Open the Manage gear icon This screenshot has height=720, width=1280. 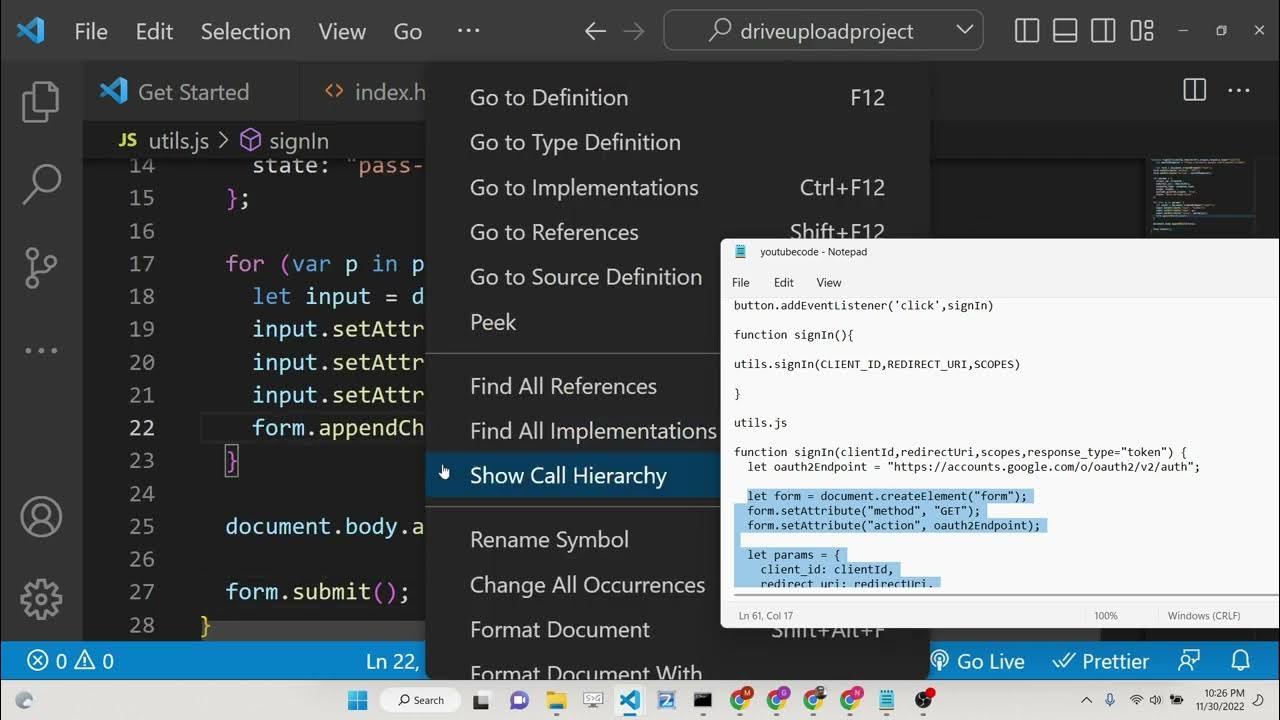41,599
